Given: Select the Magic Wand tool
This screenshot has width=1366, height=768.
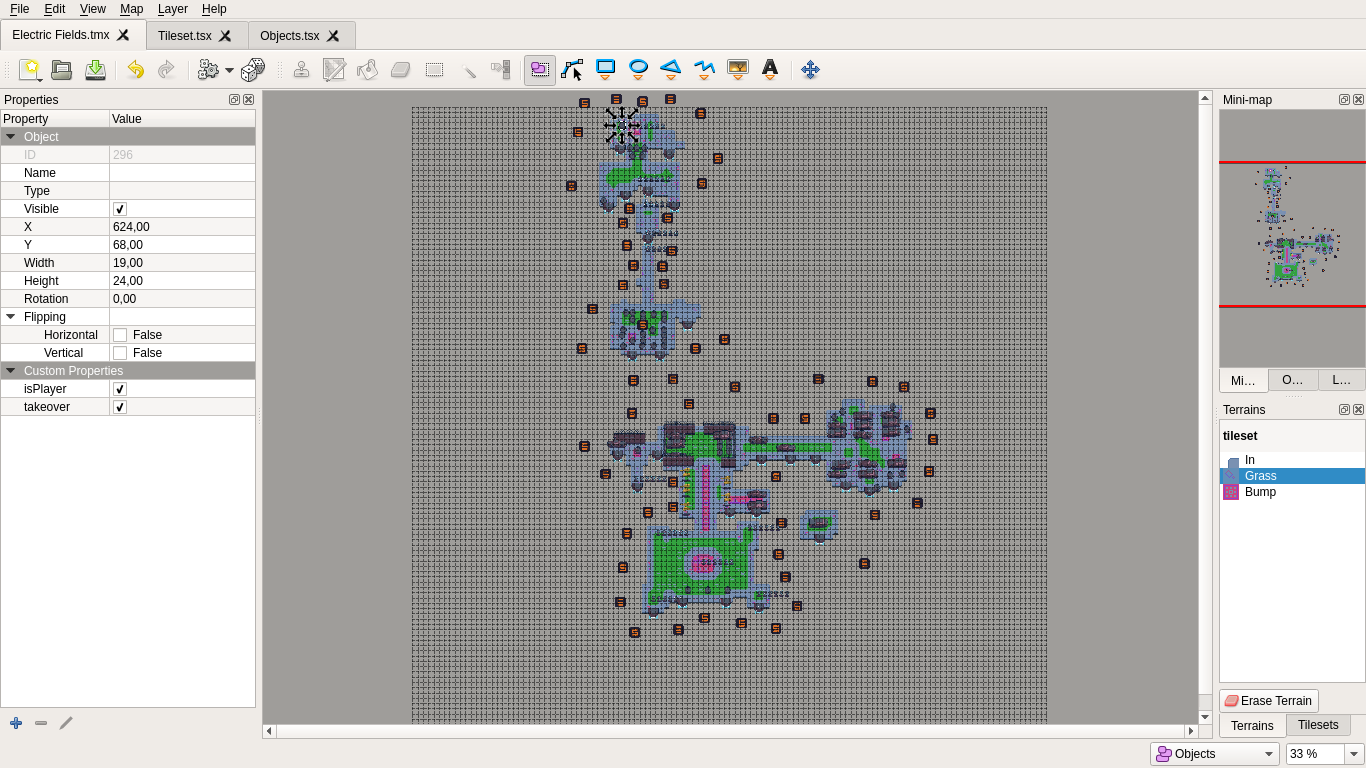Looking at the screenshot, I should pos(467,69).
